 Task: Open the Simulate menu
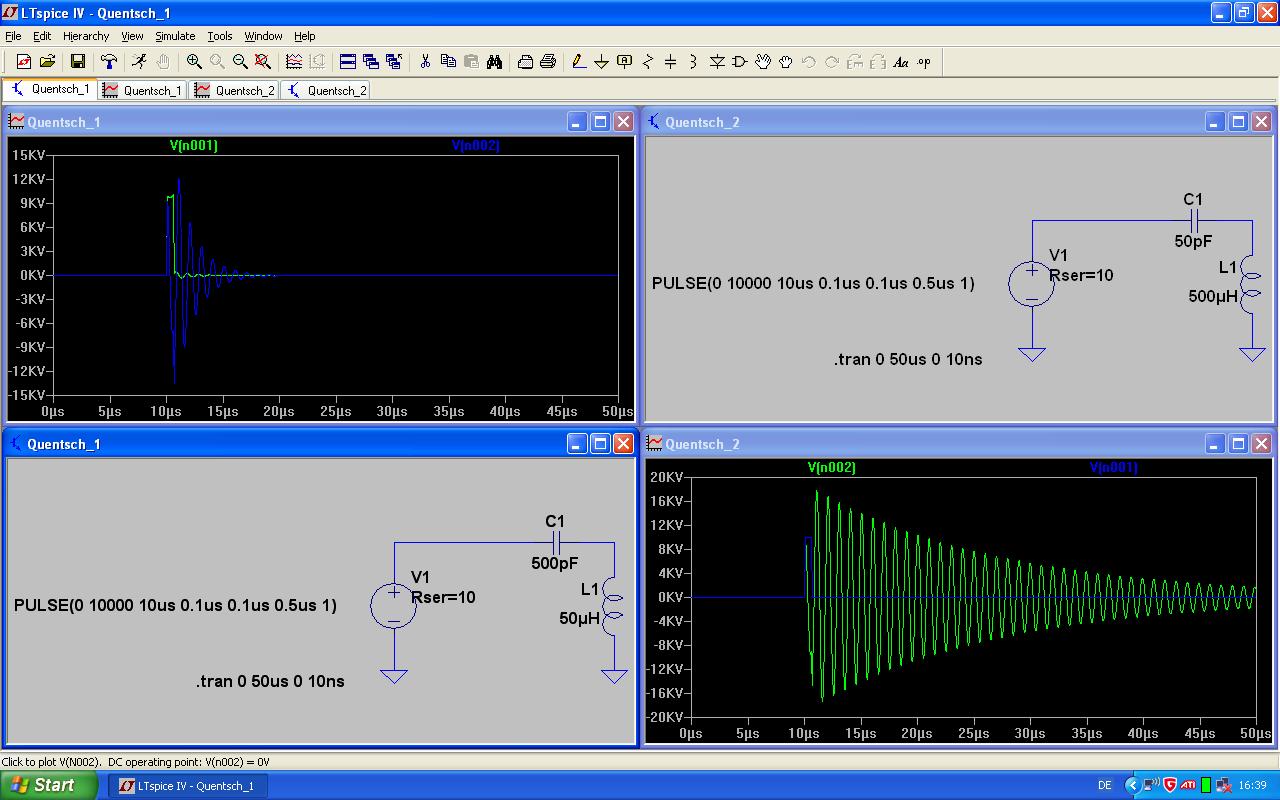click(x=175, y=36)
